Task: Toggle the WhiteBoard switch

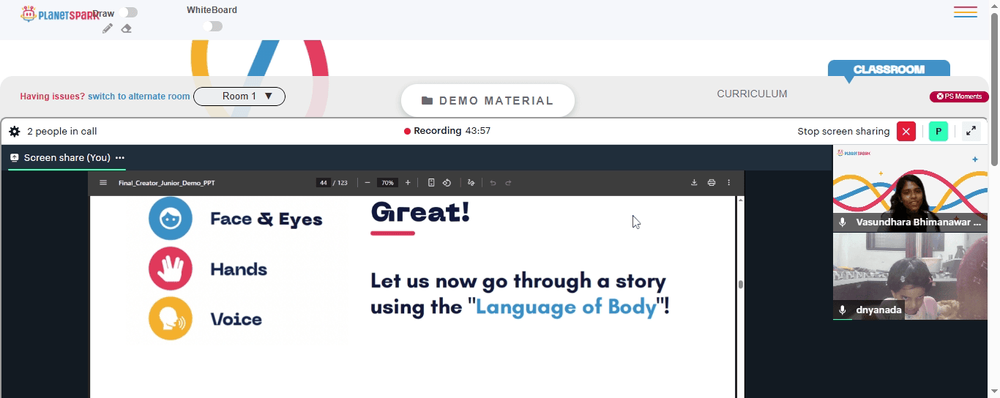Action: point(212,26)
